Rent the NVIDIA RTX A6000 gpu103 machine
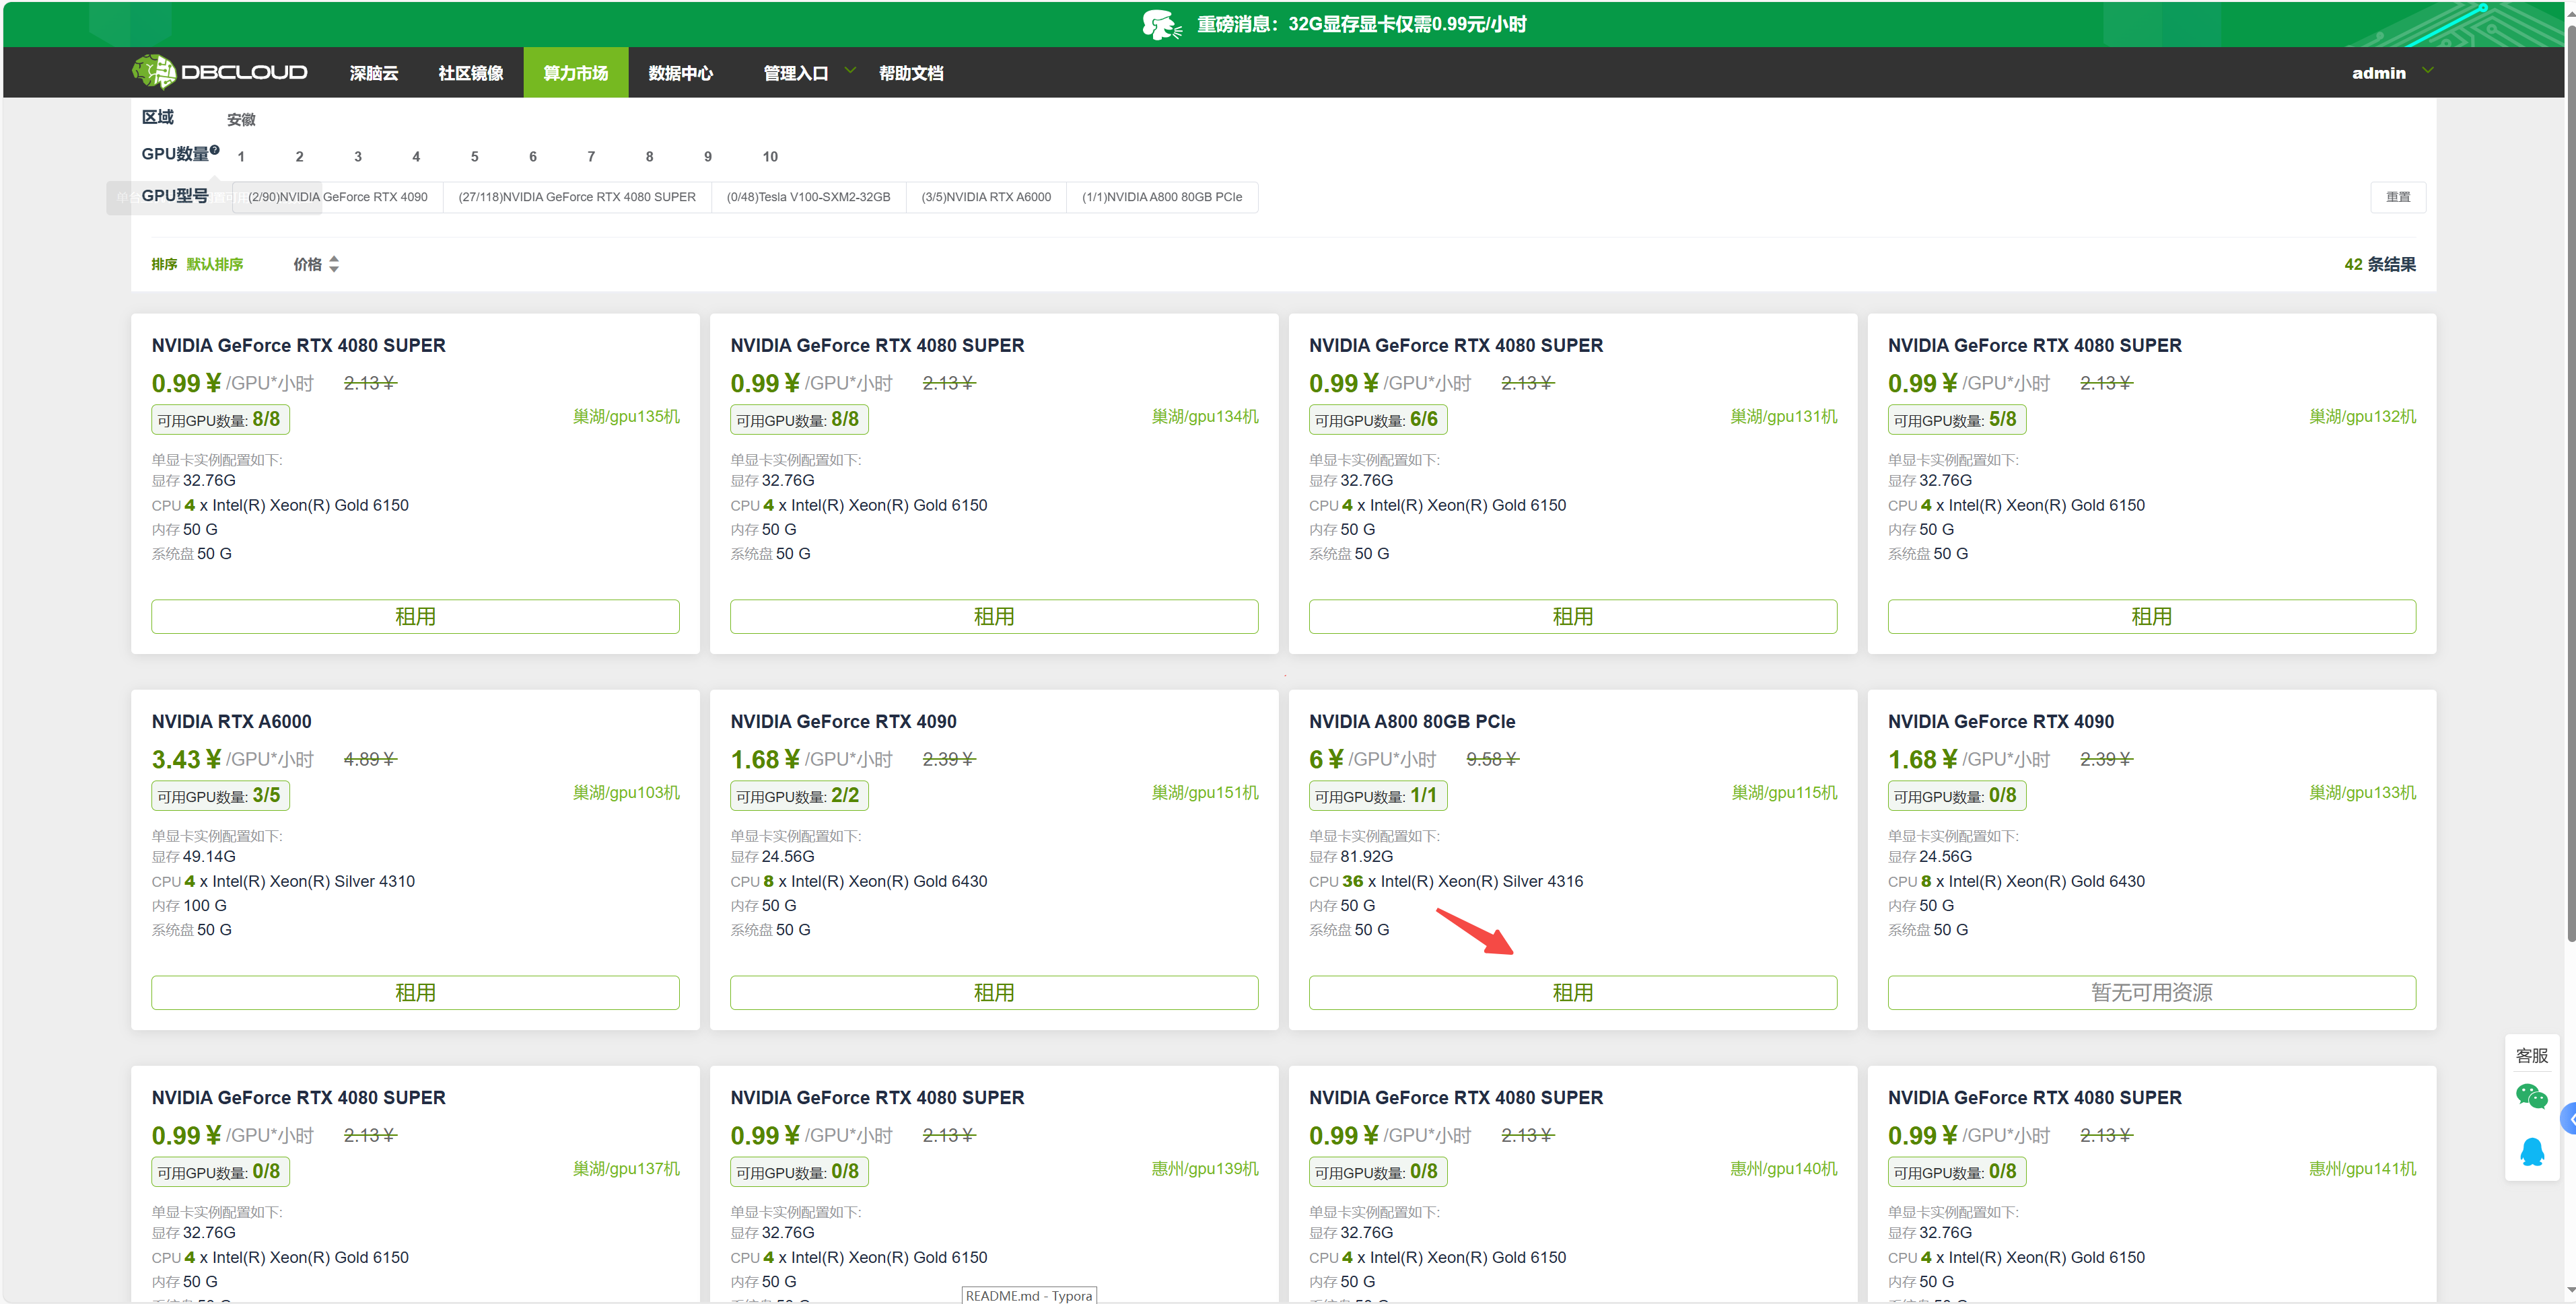The height and width of the screenshot is (1304, 2576). point(415,992)
